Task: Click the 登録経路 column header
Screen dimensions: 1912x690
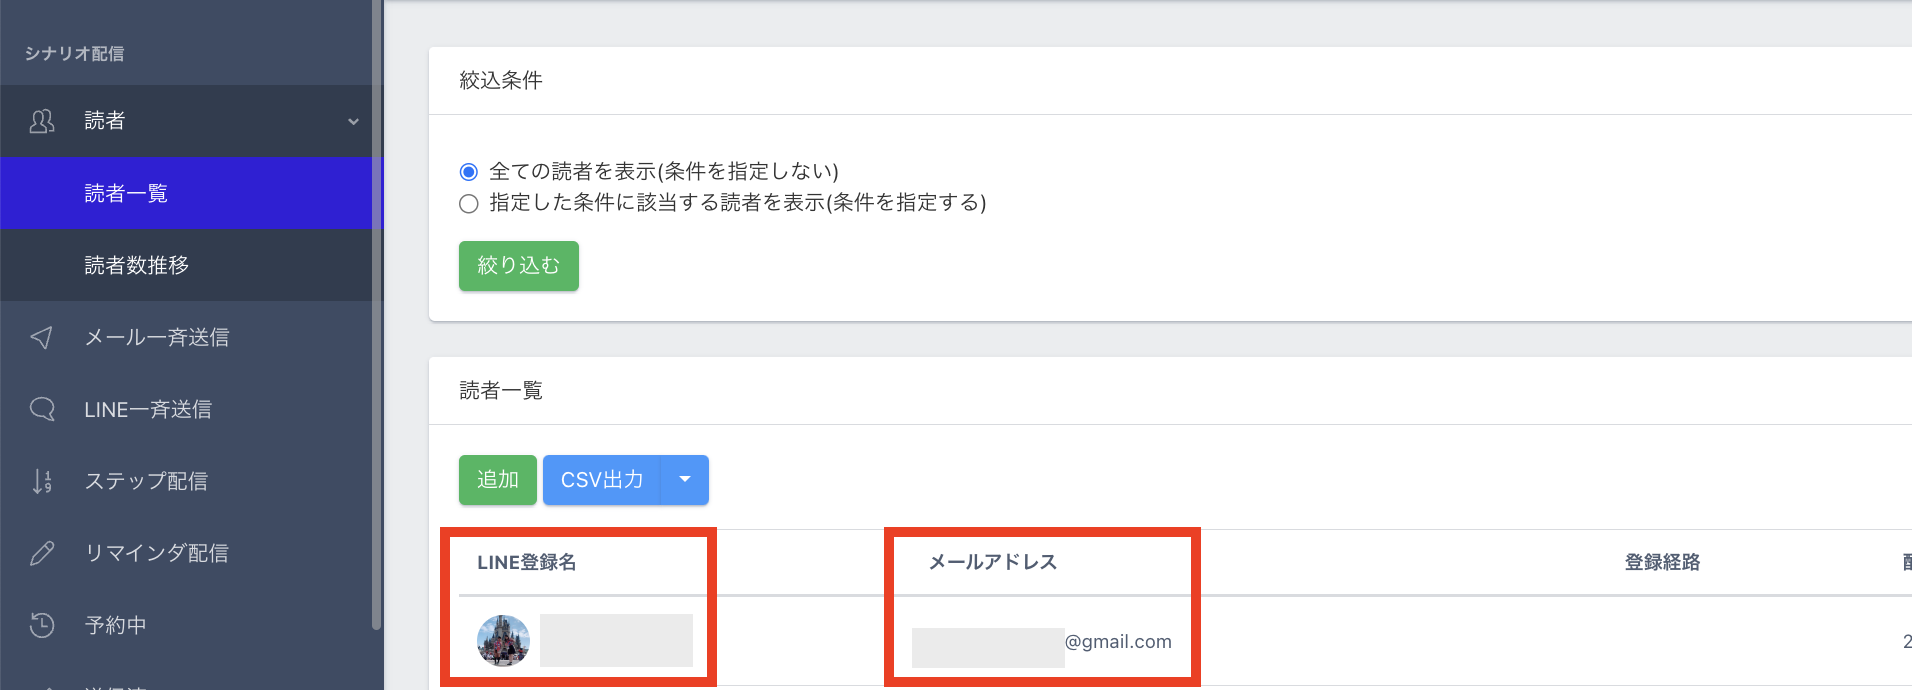Action: pos(1662,562)
